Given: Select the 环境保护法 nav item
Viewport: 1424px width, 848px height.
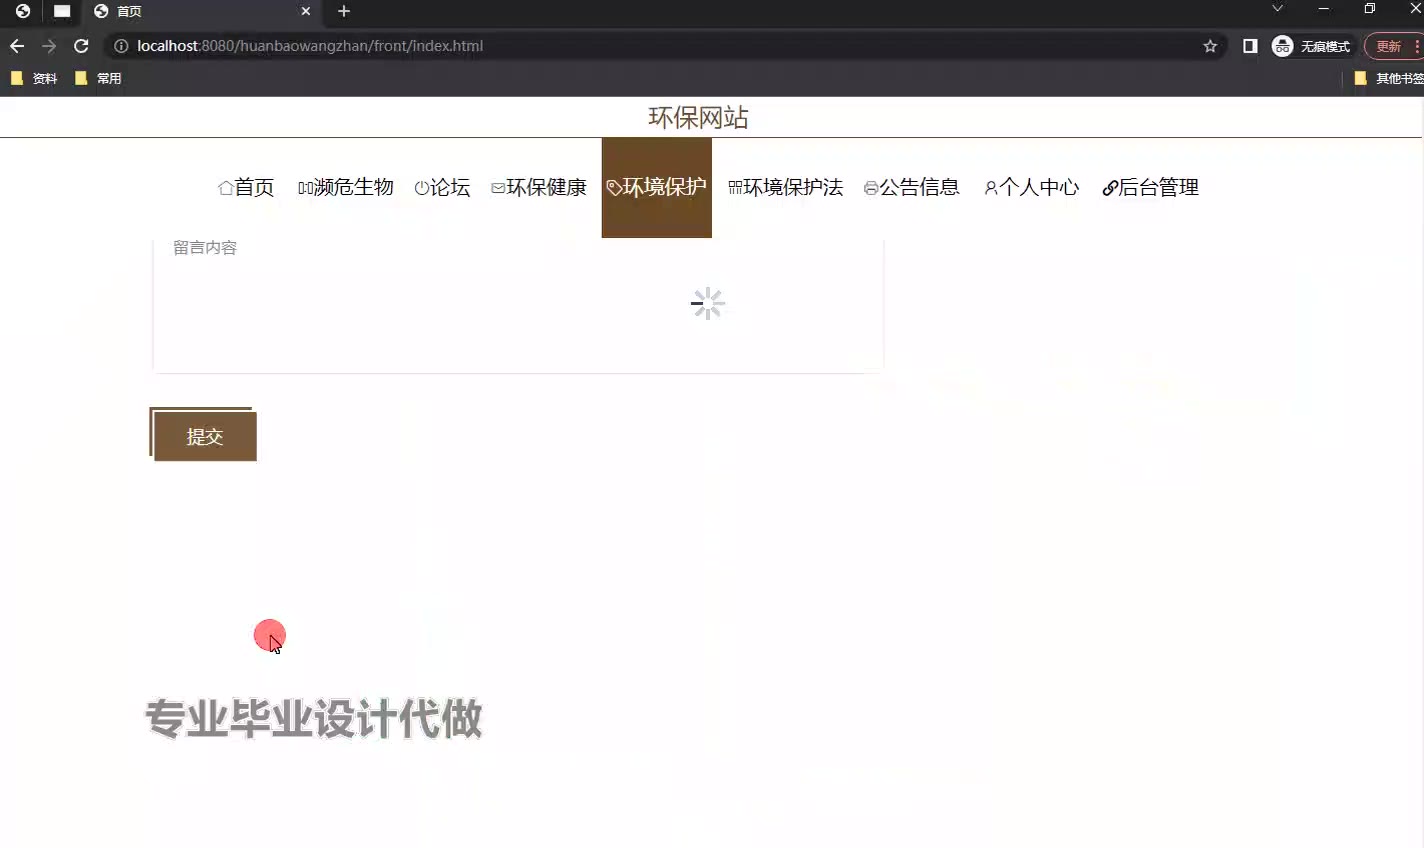Looking at the screenshot, I should coord(786,188).
